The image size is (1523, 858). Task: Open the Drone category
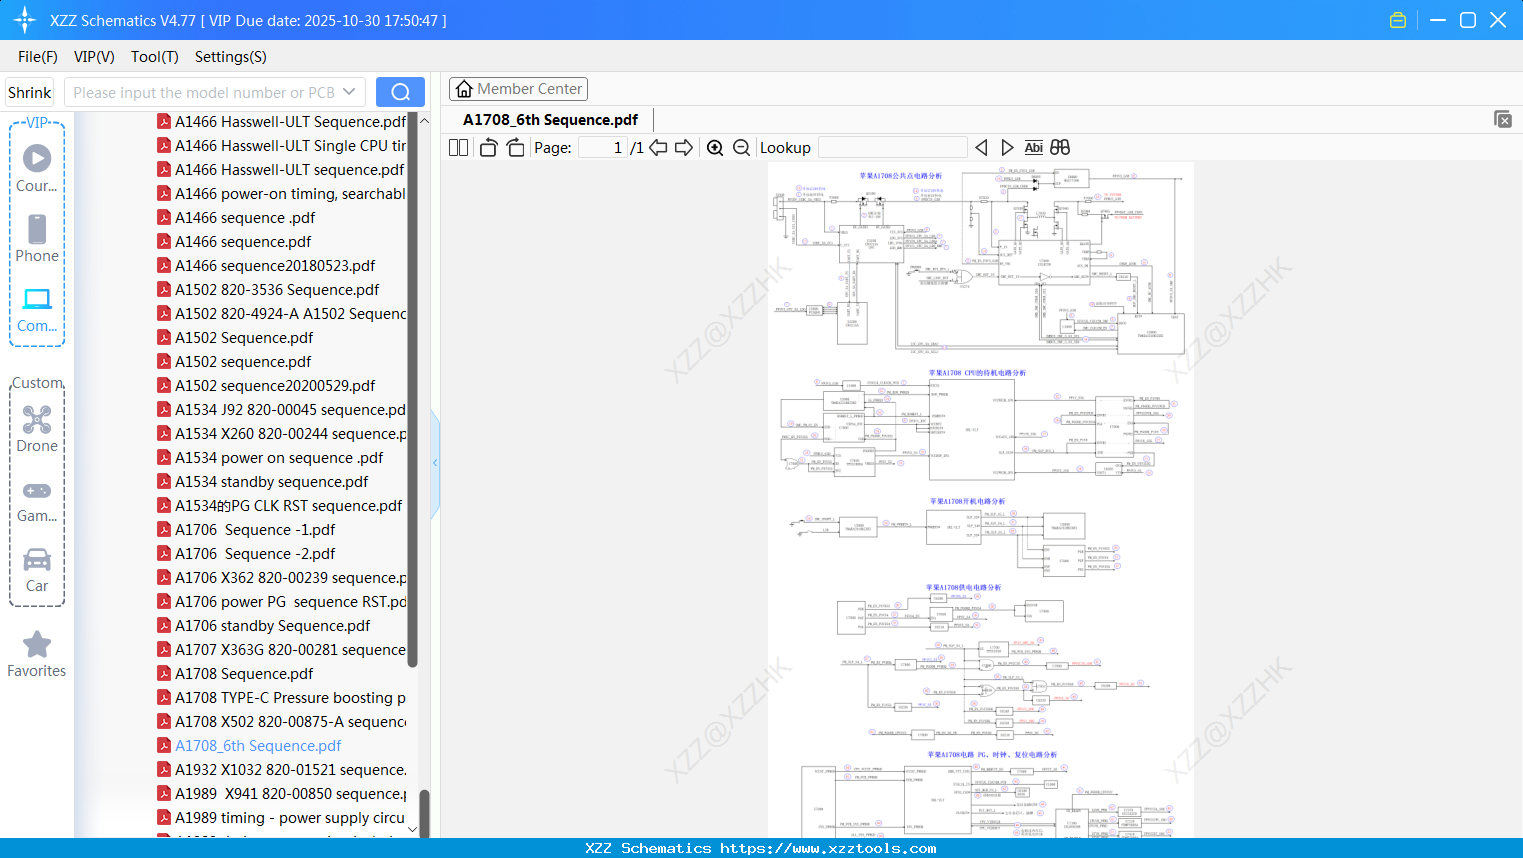coord(37,428)
